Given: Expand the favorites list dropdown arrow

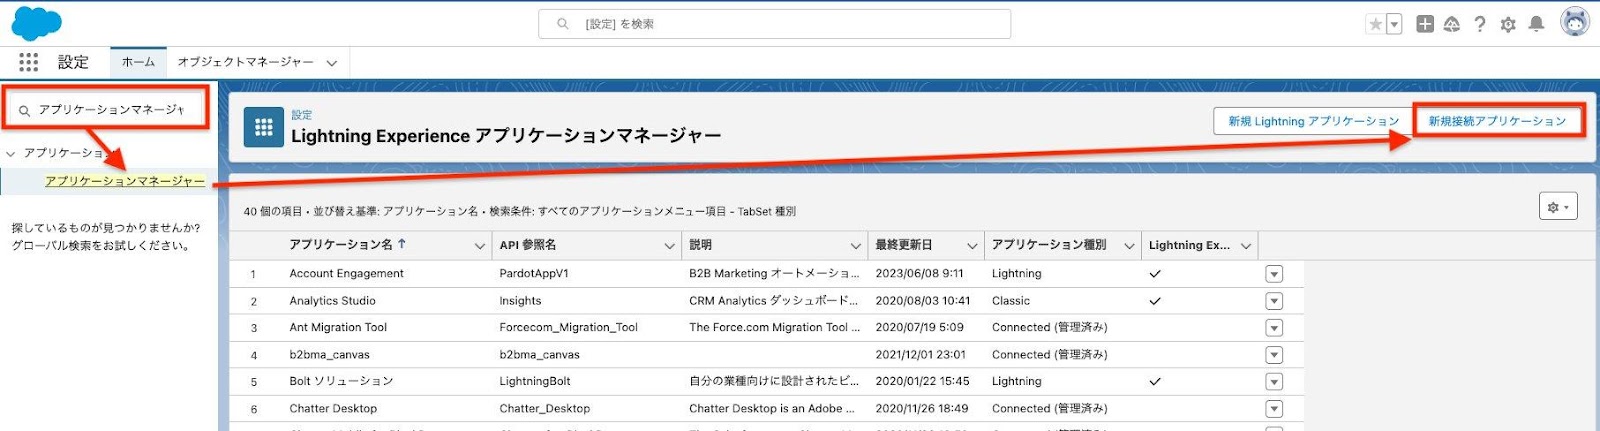Looking at the screenshot, I should tap(1394, 24).
